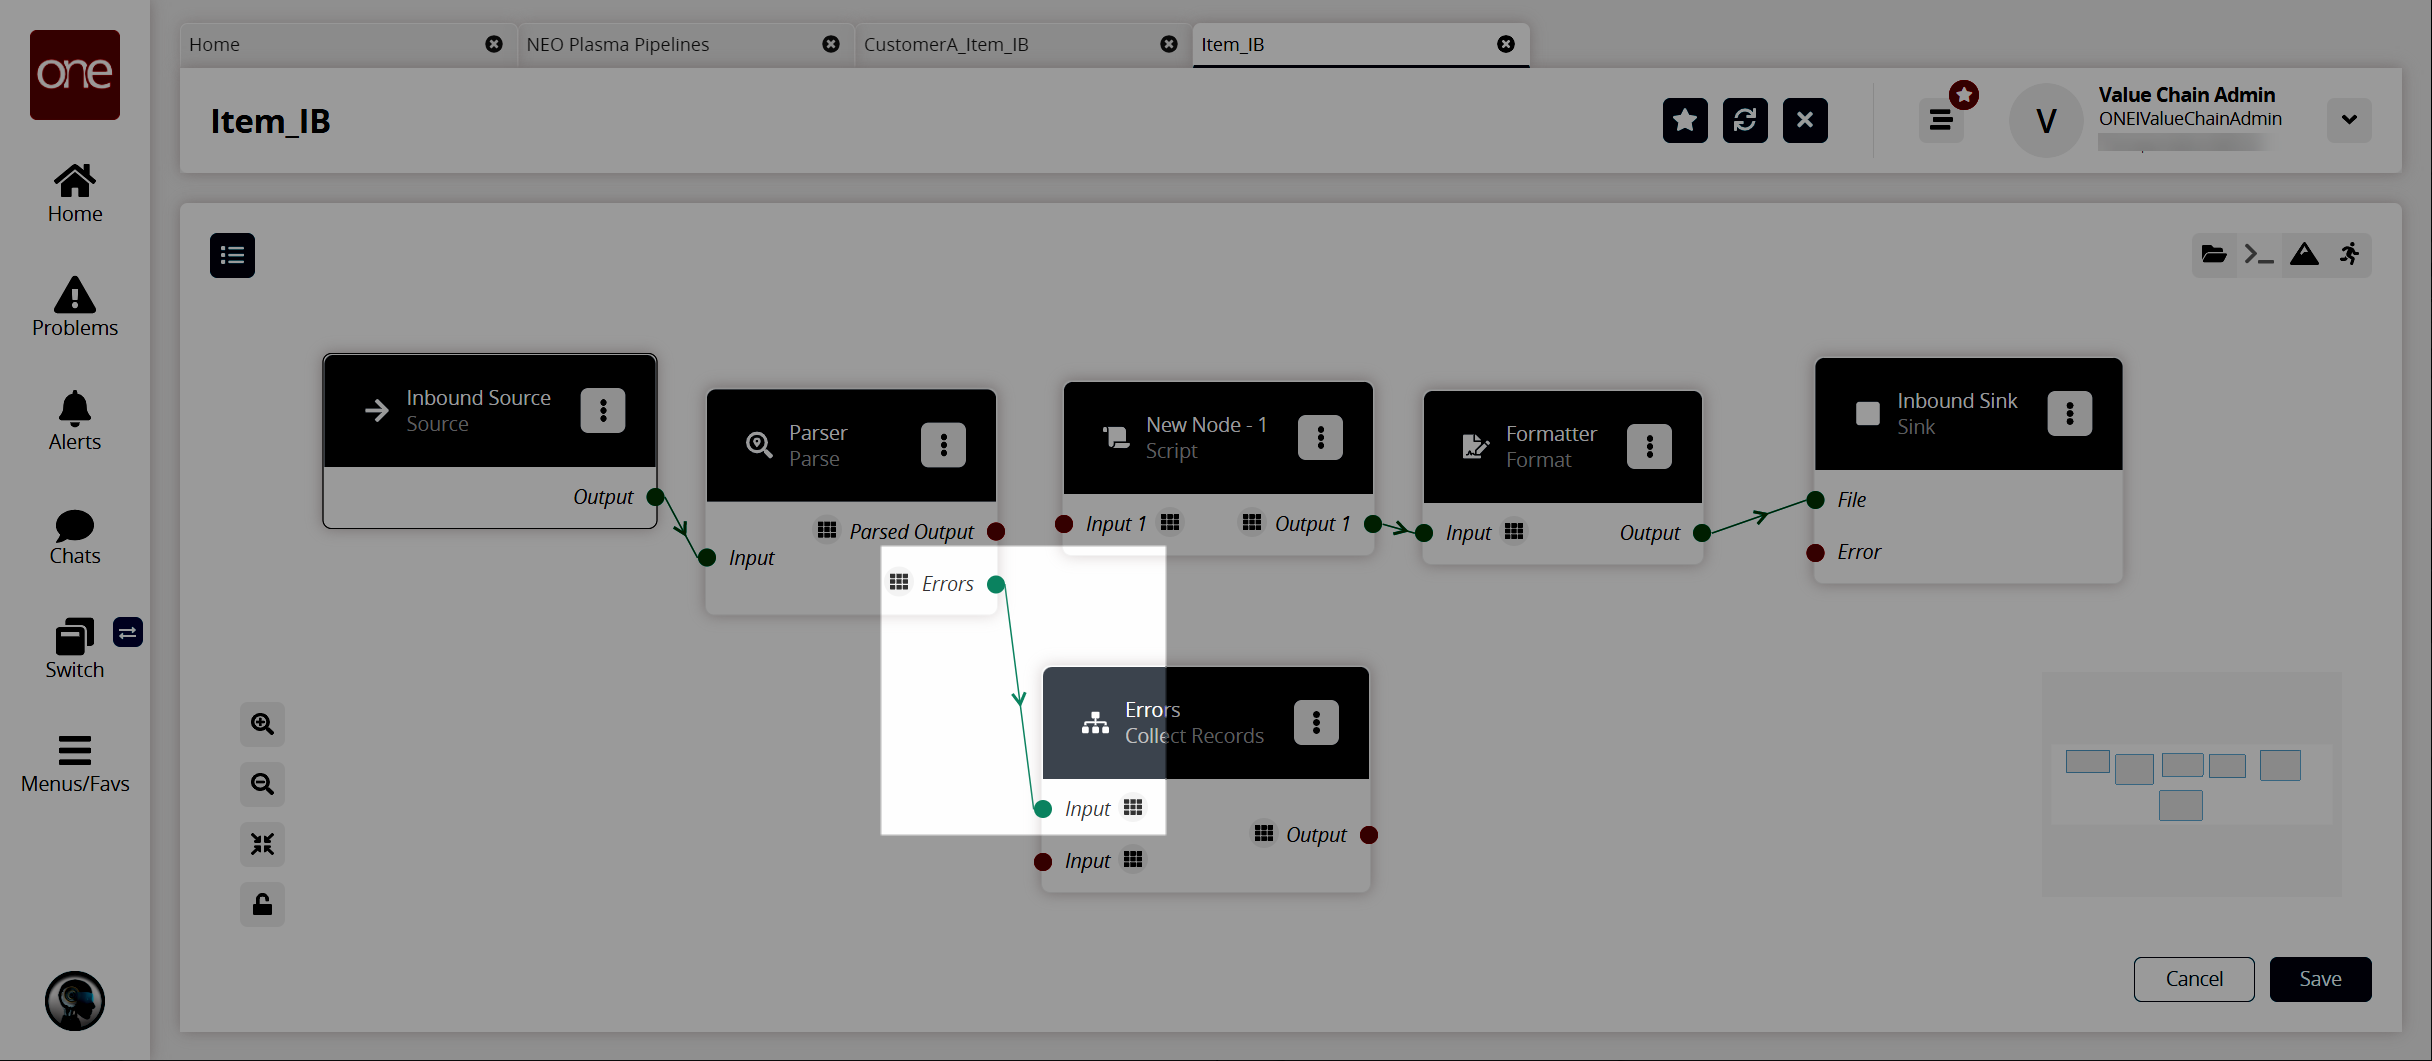The width and height of the screenshot is (2432, 1061).
Task: Open the Inbound Source node options menu
Action: click(x=603, y=410)
